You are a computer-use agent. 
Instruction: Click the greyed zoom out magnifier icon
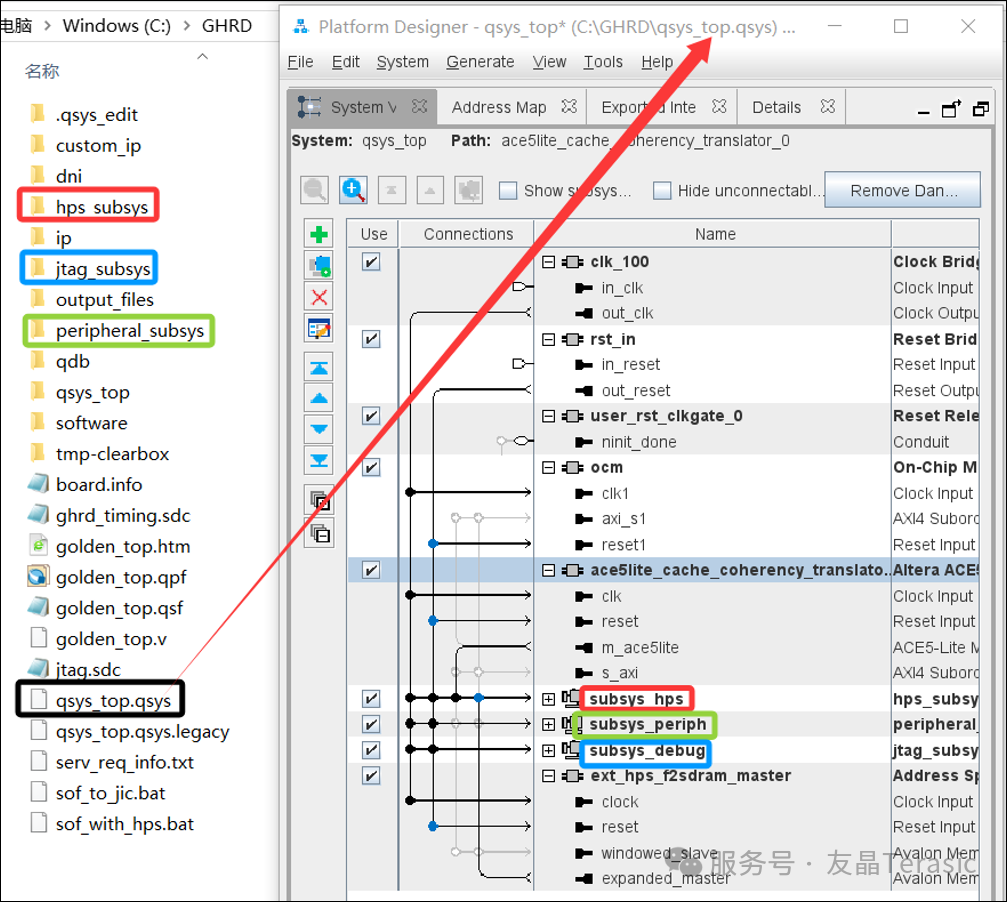(x=314, y=190)
